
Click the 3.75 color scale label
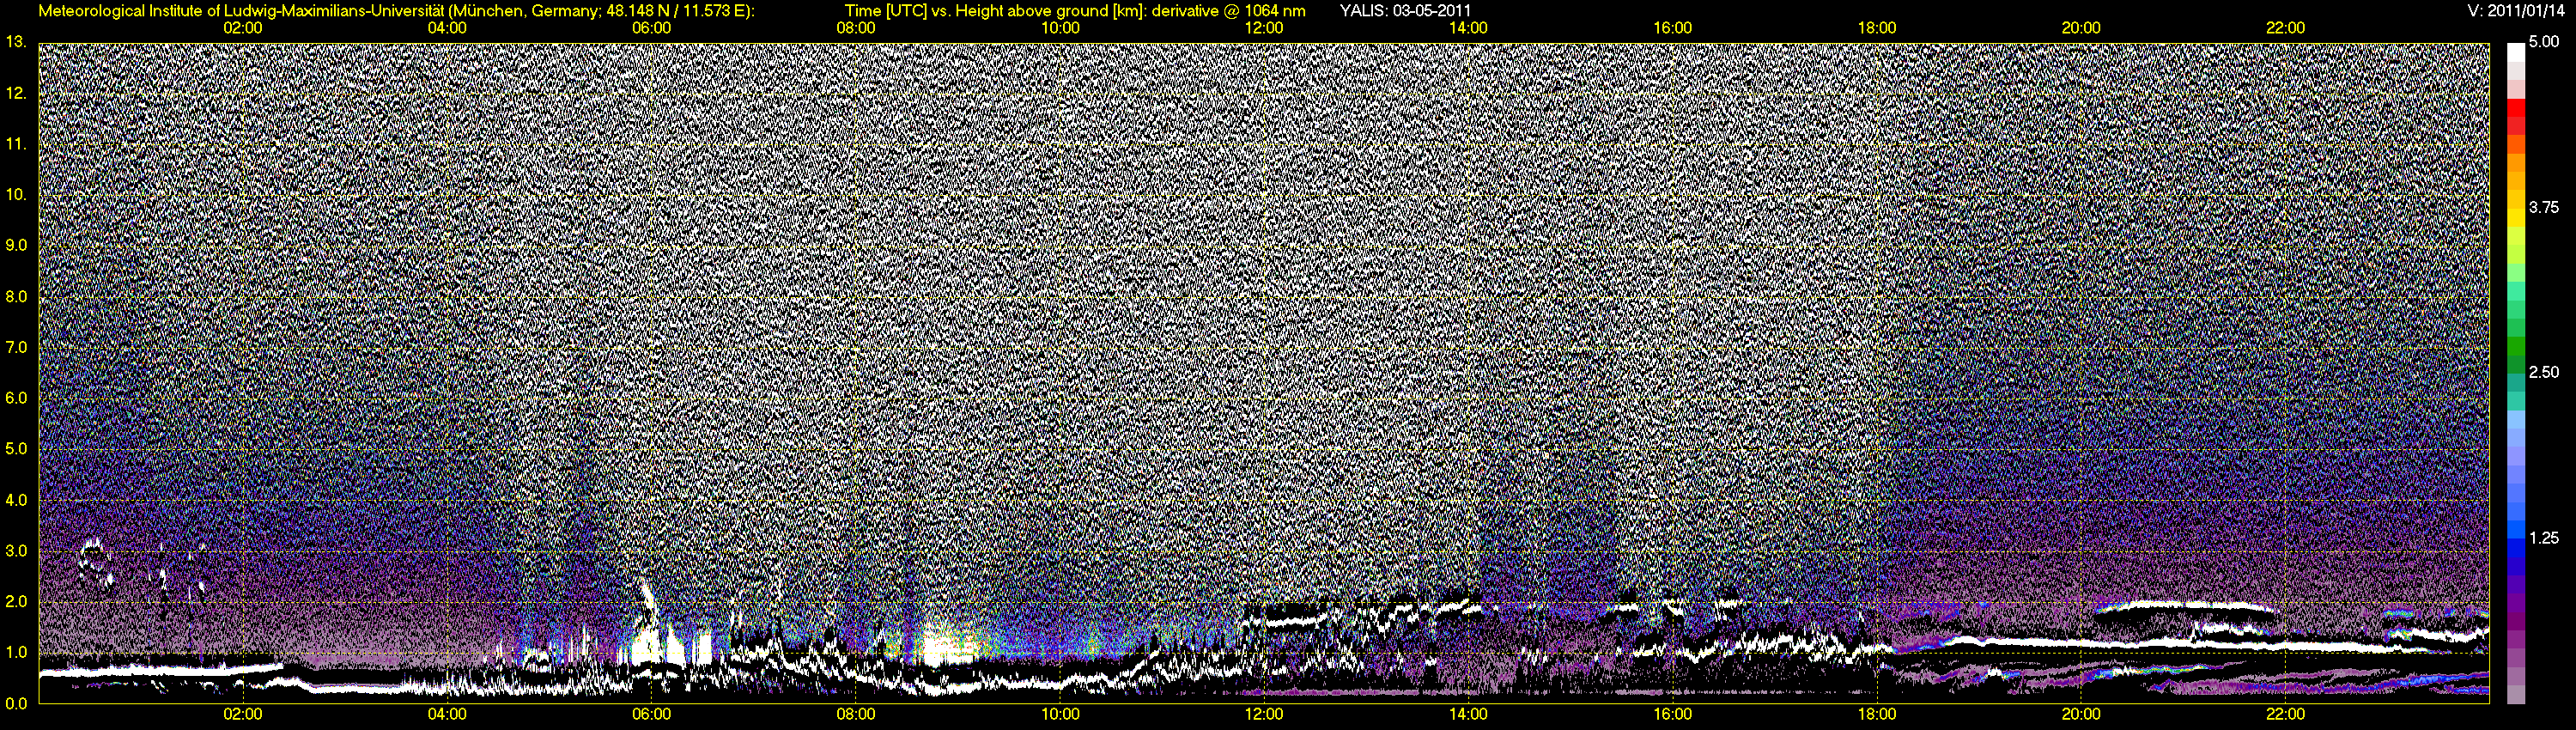2543,208
